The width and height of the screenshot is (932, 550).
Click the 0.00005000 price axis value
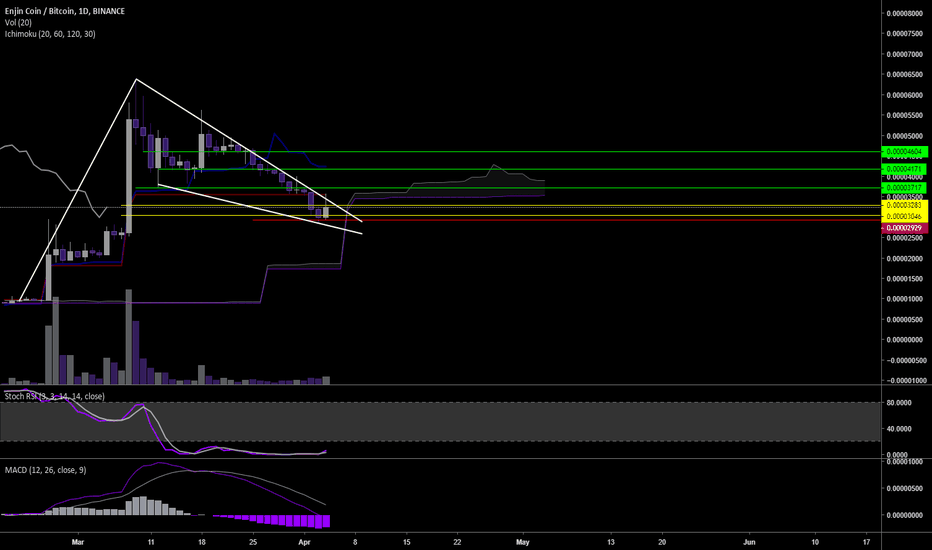905,136
